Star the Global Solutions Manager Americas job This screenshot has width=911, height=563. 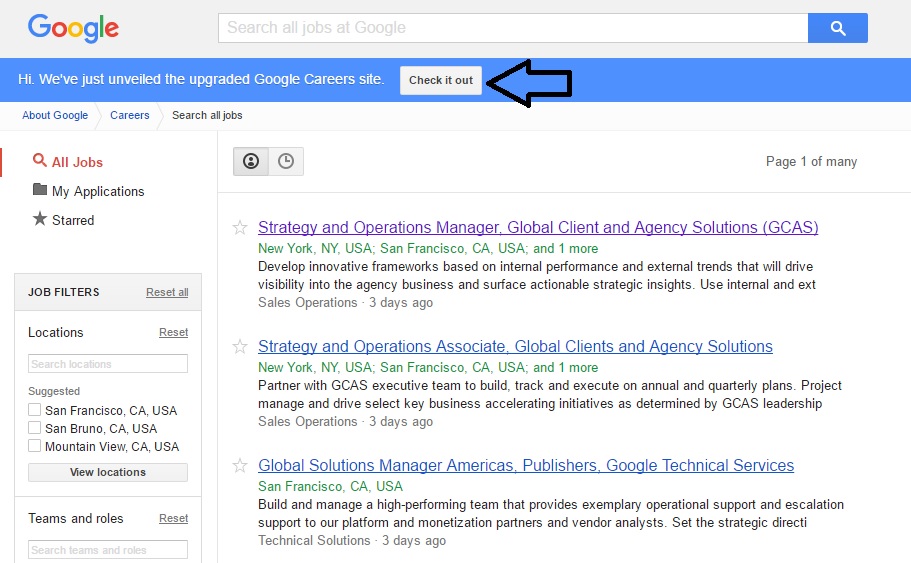(240, 465)
